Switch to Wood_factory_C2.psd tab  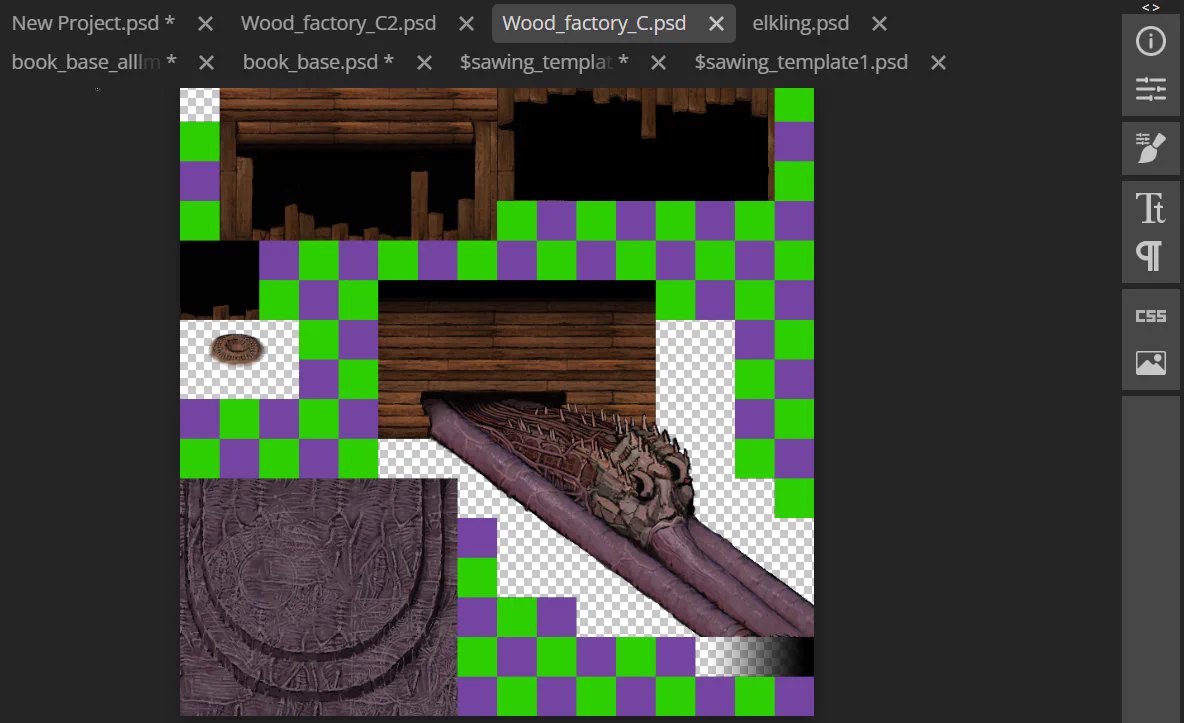pyautogui.click(x=338, y=23)
